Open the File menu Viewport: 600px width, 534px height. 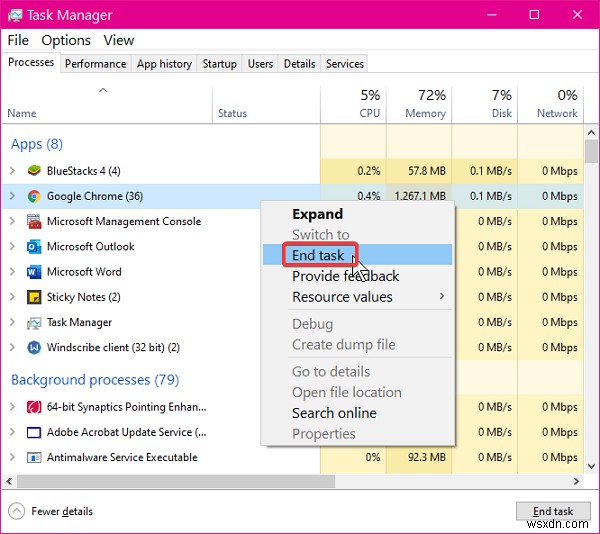(x=18, y=40)
